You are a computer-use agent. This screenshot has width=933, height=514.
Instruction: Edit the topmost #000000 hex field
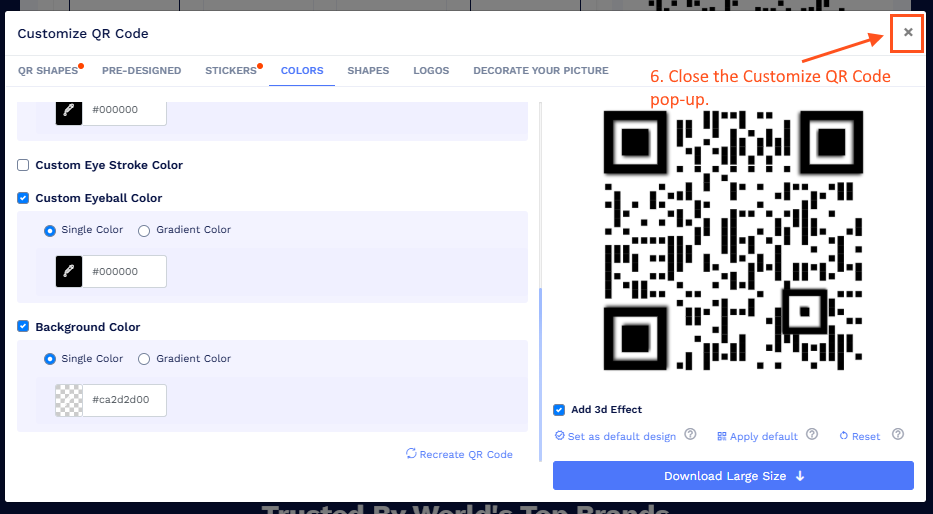click(124, 113)
